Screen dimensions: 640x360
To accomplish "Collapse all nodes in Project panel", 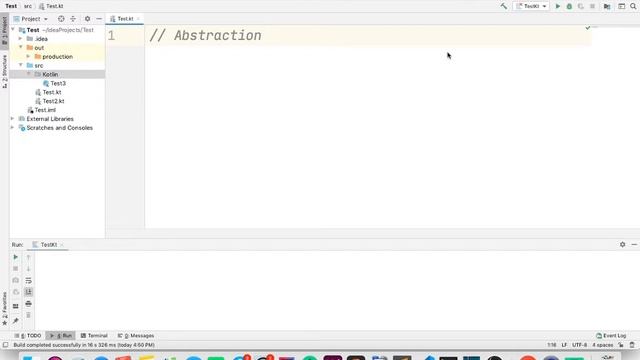I will [73, 19].
